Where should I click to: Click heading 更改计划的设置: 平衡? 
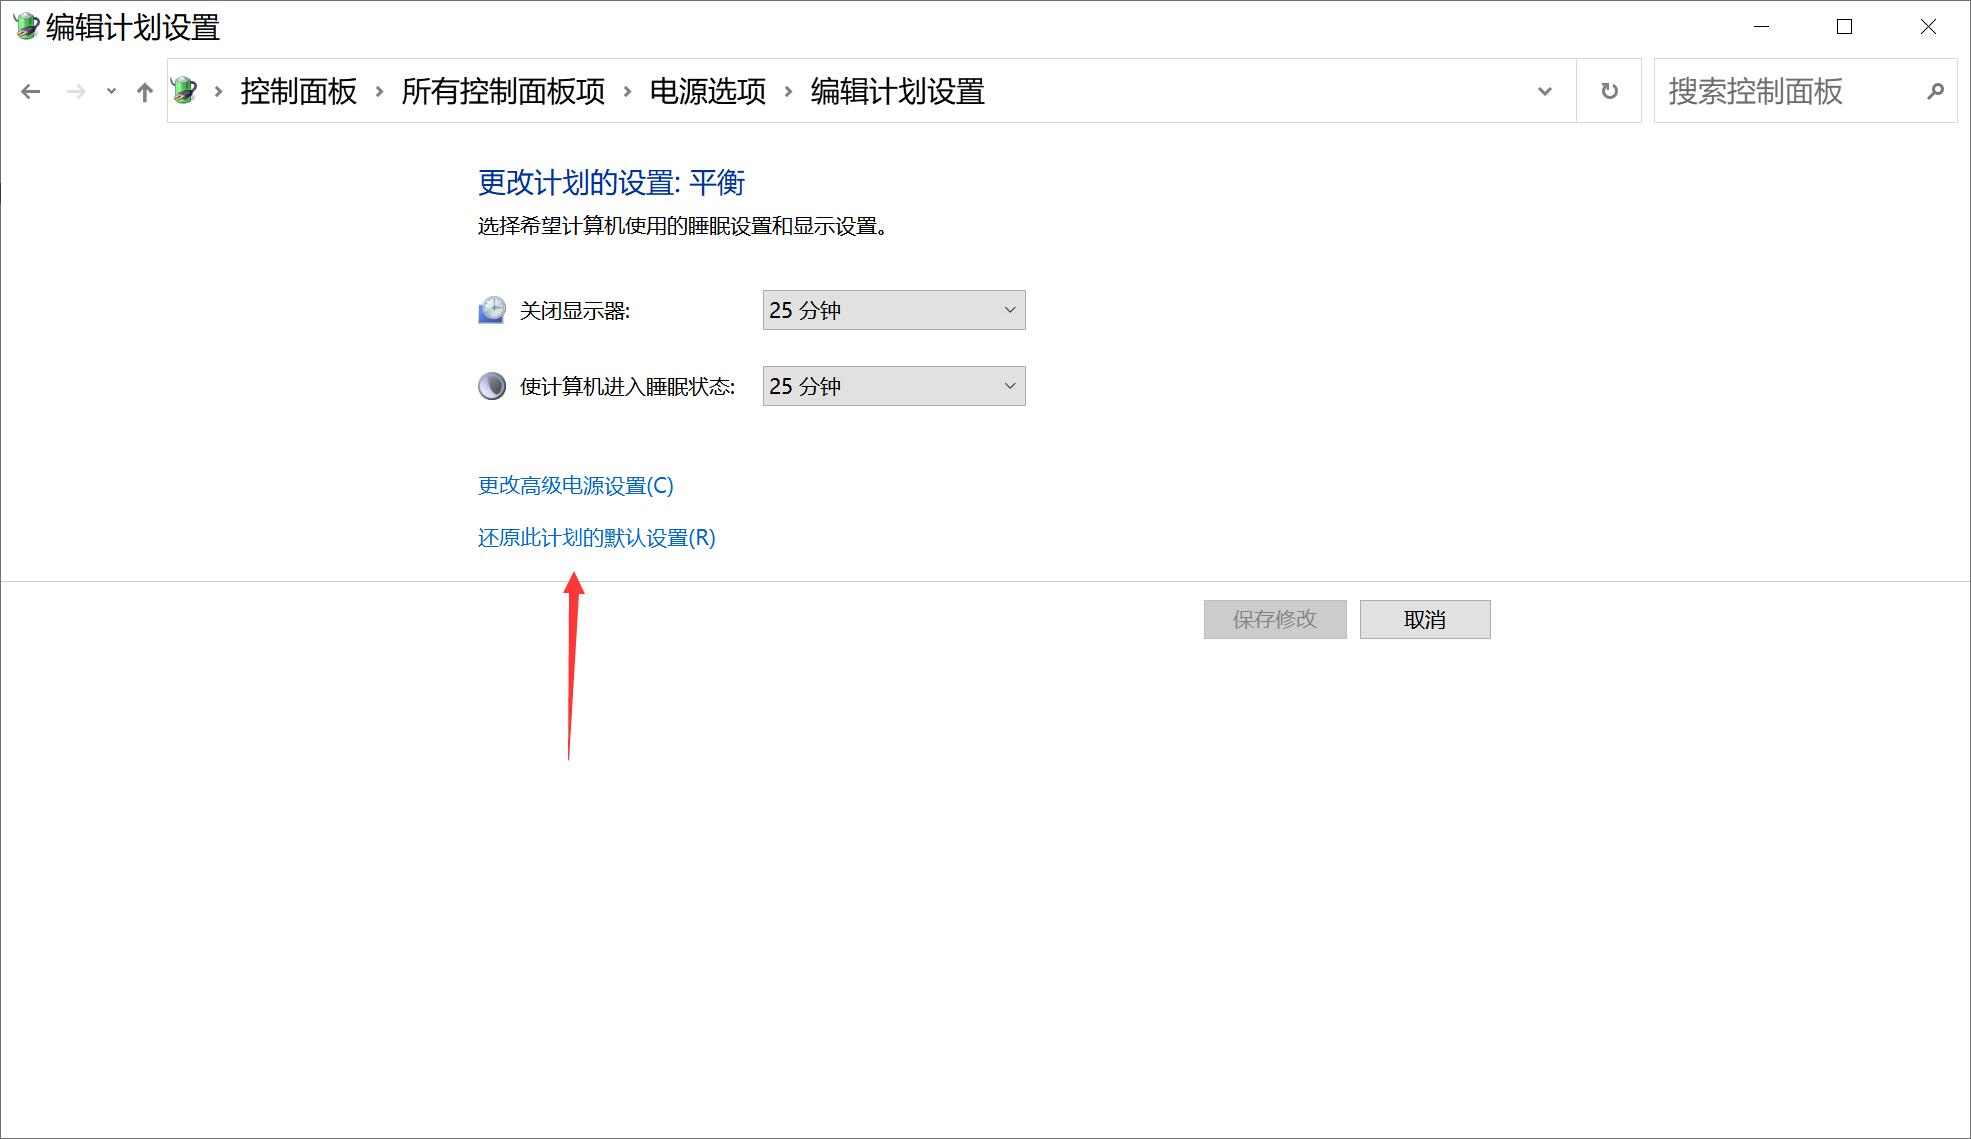(x=612, y=182)
